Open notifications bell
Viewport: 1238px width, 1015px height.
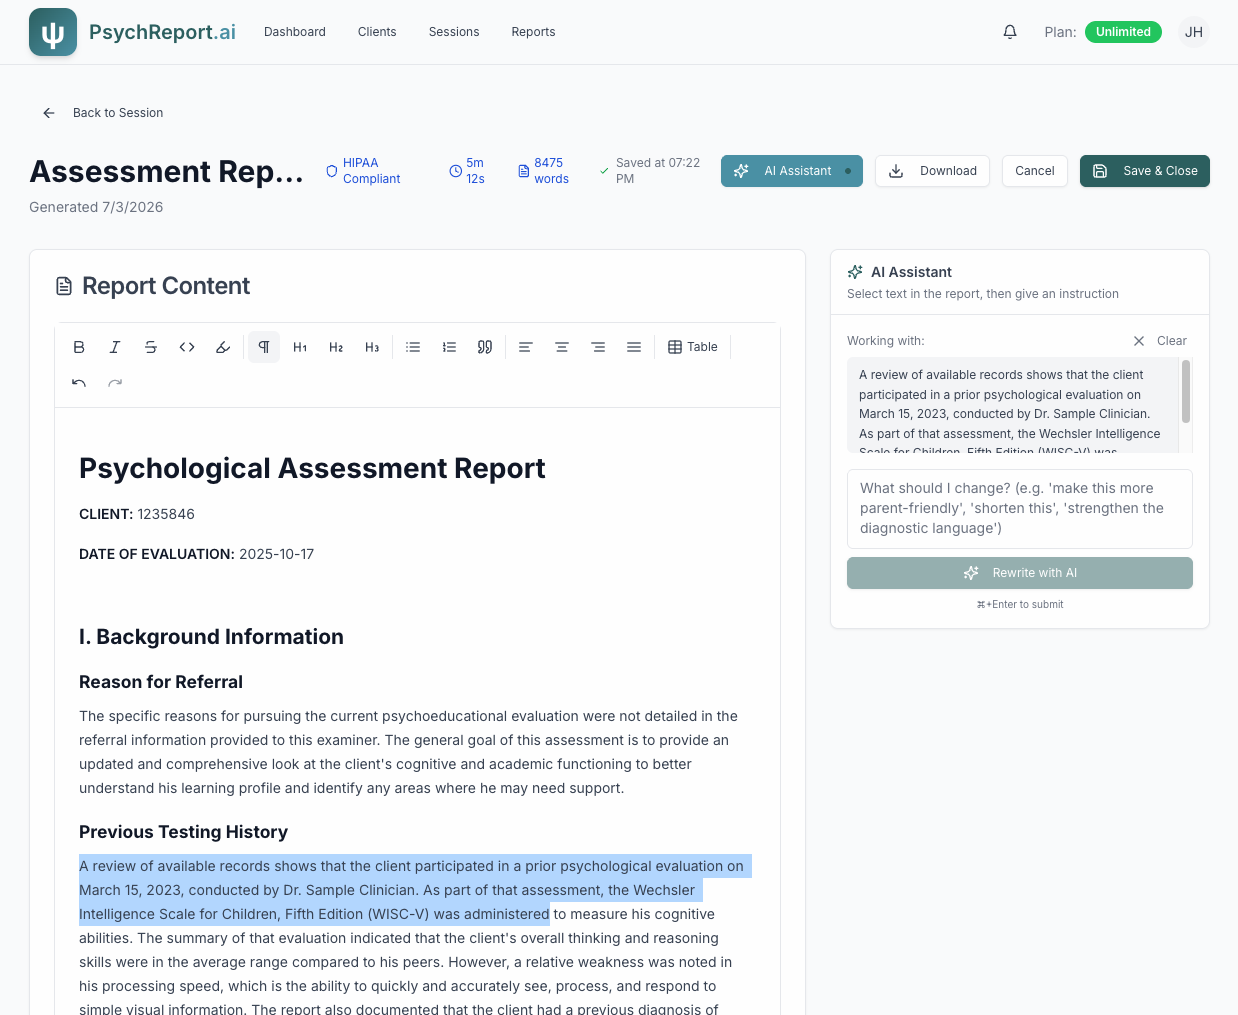coord(1010,32)
